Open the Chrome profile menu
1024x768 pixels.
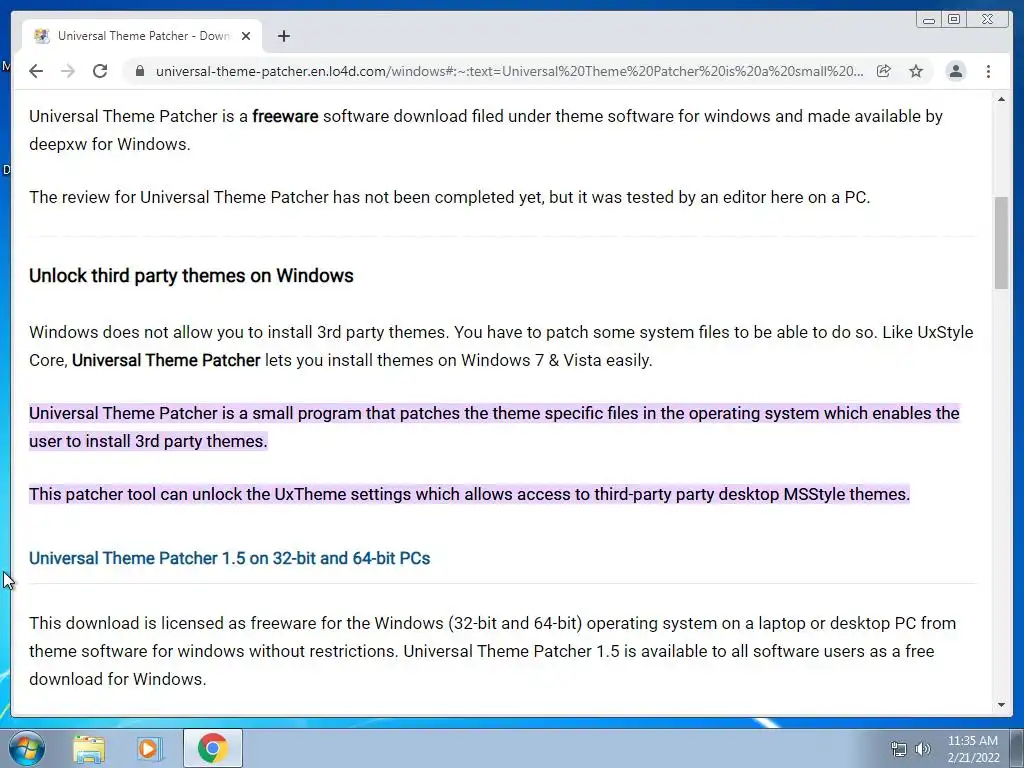[x=955, y=71]
